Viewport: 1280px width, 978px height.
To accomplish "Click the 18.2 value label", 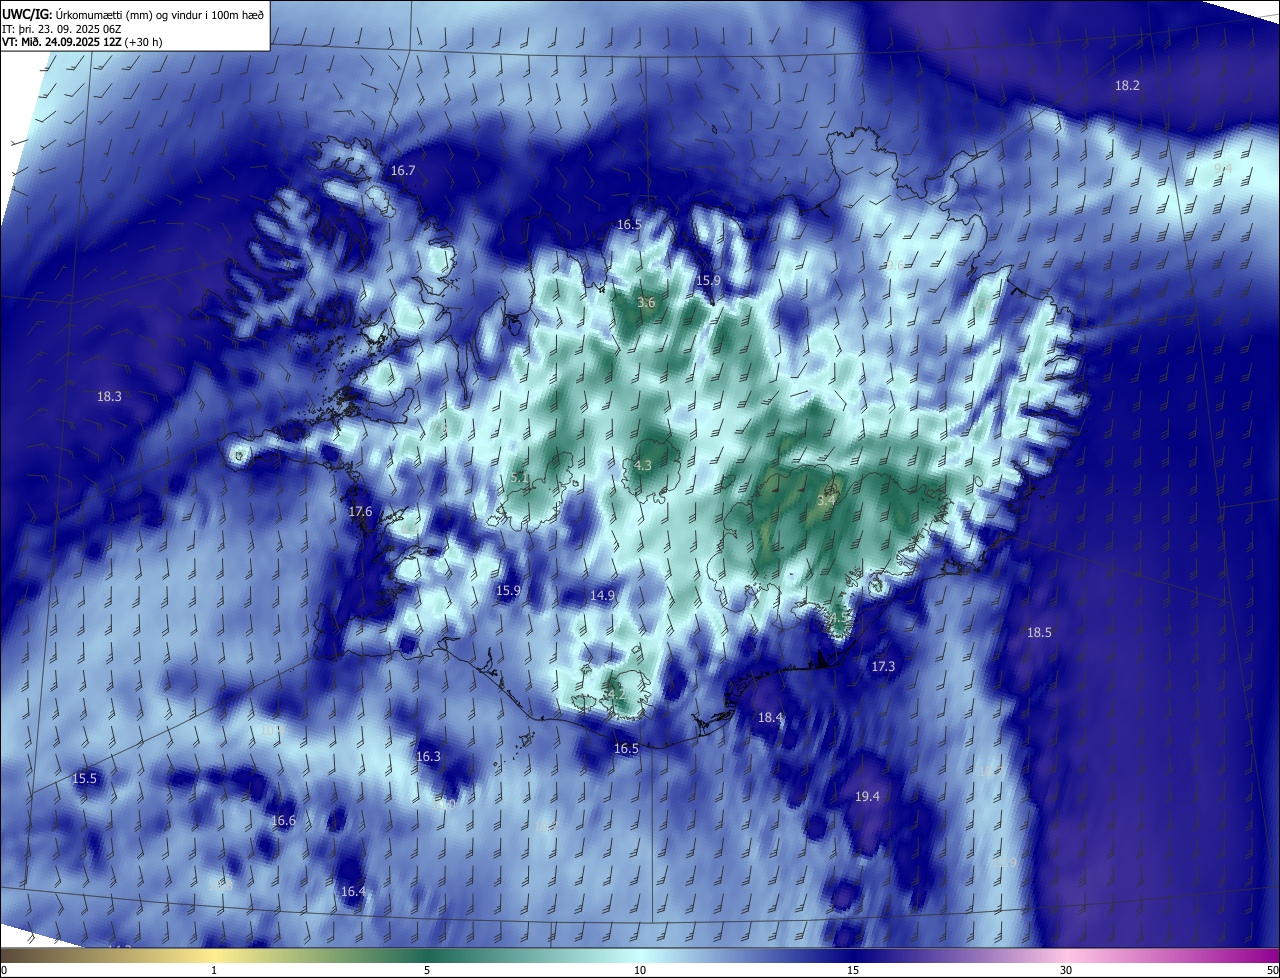I will point(1127,86).
